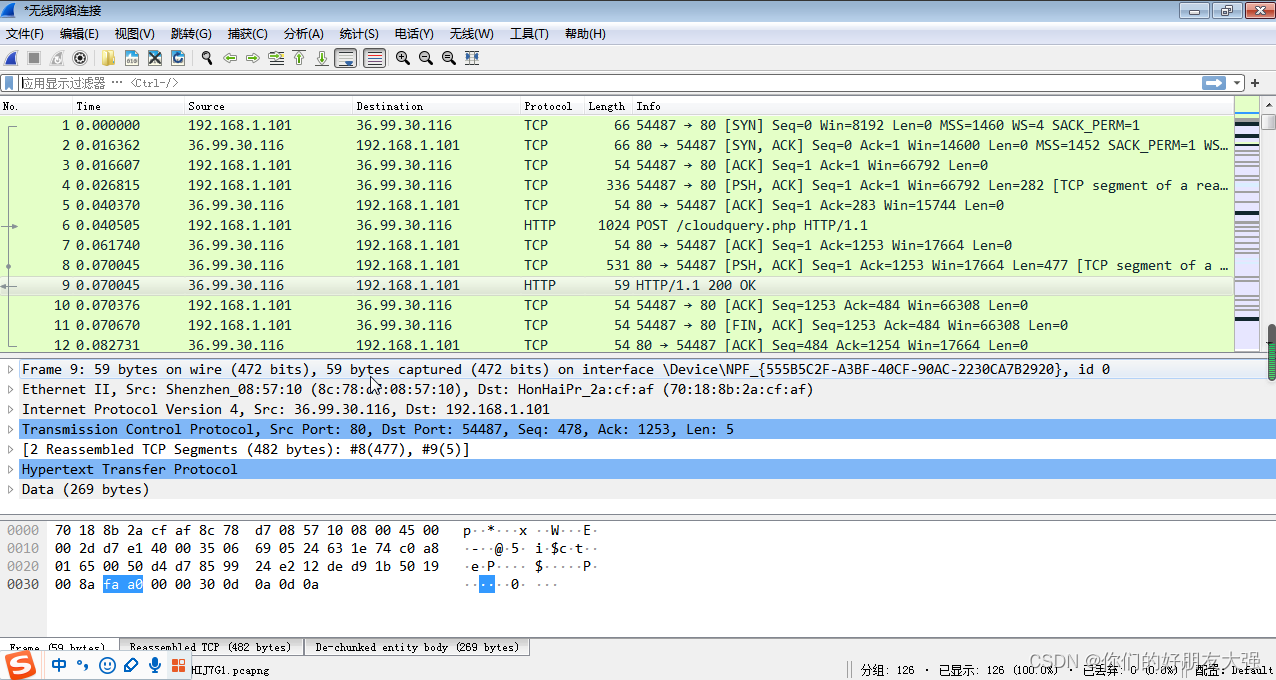Click the display filter bookmark icon
Viewport: 1276px width, 680px height.
[x=10, y=83]
